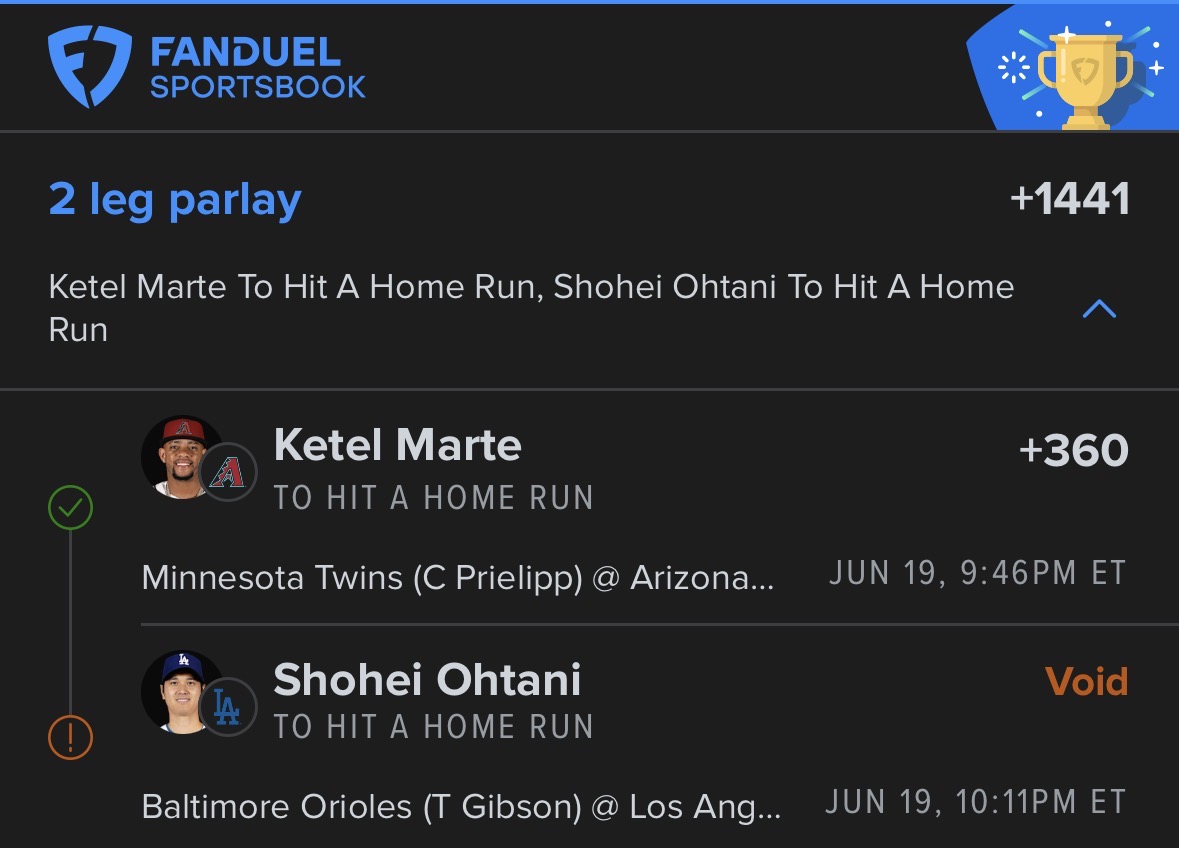Open Shohei Ohtani player headshot
The height and width of the screenshot is (848, 1179).
(x=180, y=692)
